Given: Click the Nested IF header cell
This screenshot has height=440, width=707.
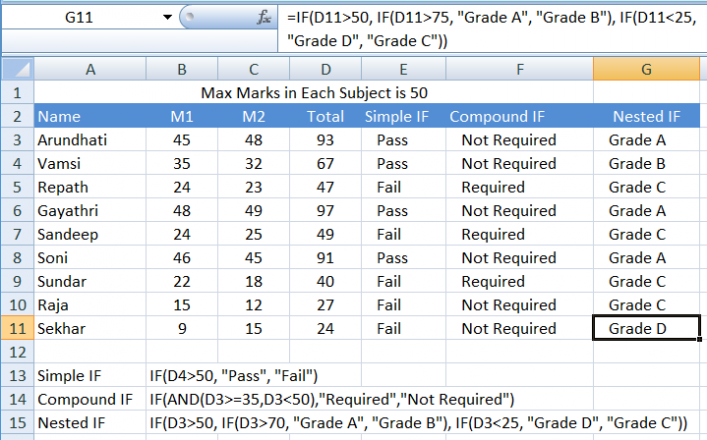Looking at the screenshot, I should tap(646, 116).
